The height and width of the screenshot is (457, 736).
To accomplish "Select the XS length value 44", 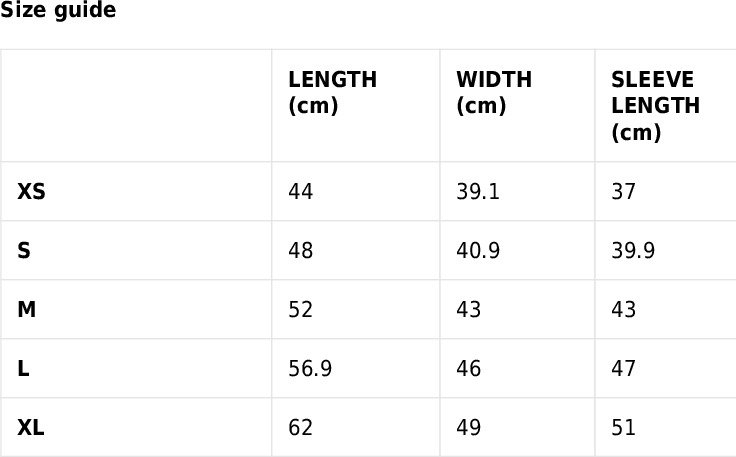I will pyautogui.click(x=300, y=191).
